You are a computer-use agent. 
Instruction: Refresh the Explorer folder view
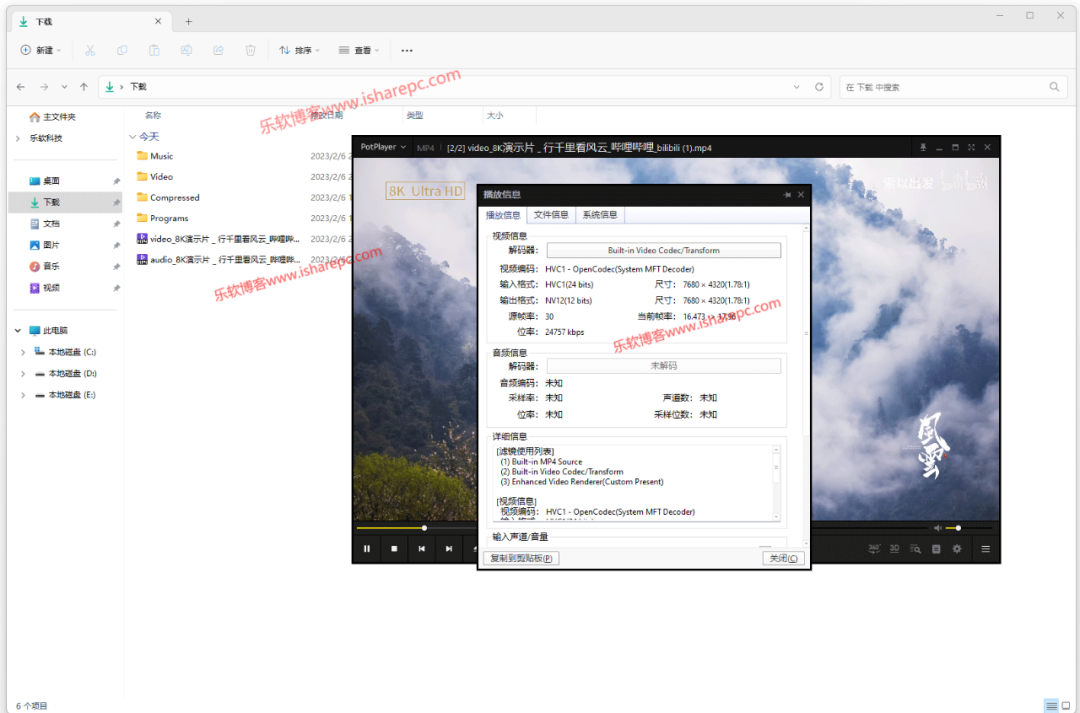point(819,87)
